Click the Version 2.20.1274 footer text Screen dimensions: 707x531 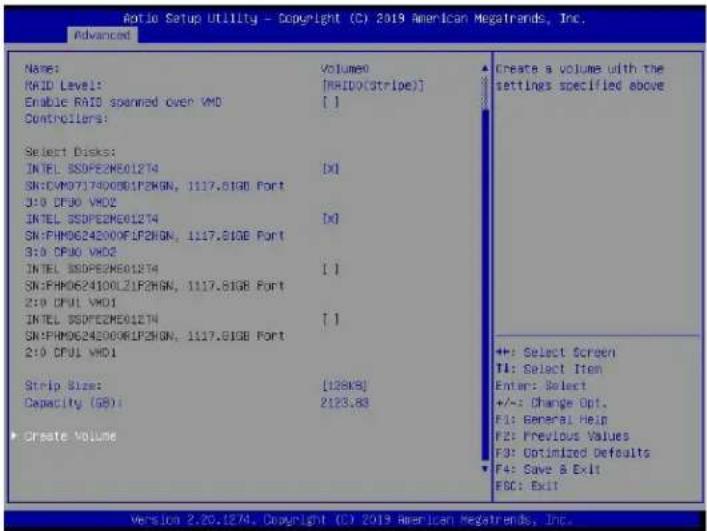pos(352,520)
